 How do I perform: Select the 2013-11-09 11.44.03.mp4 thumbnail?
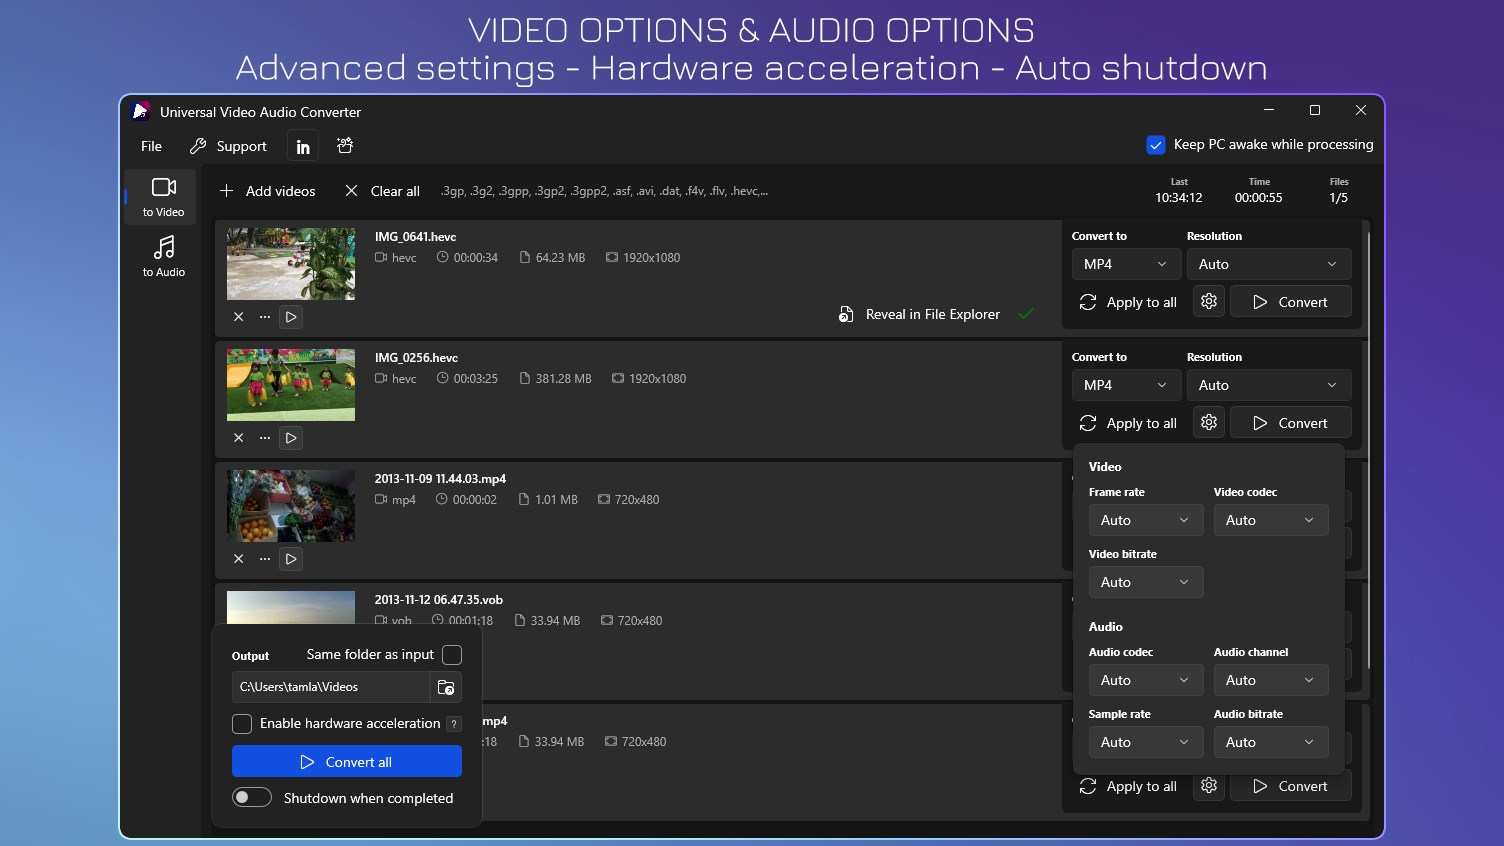click(x=291, y=506)
